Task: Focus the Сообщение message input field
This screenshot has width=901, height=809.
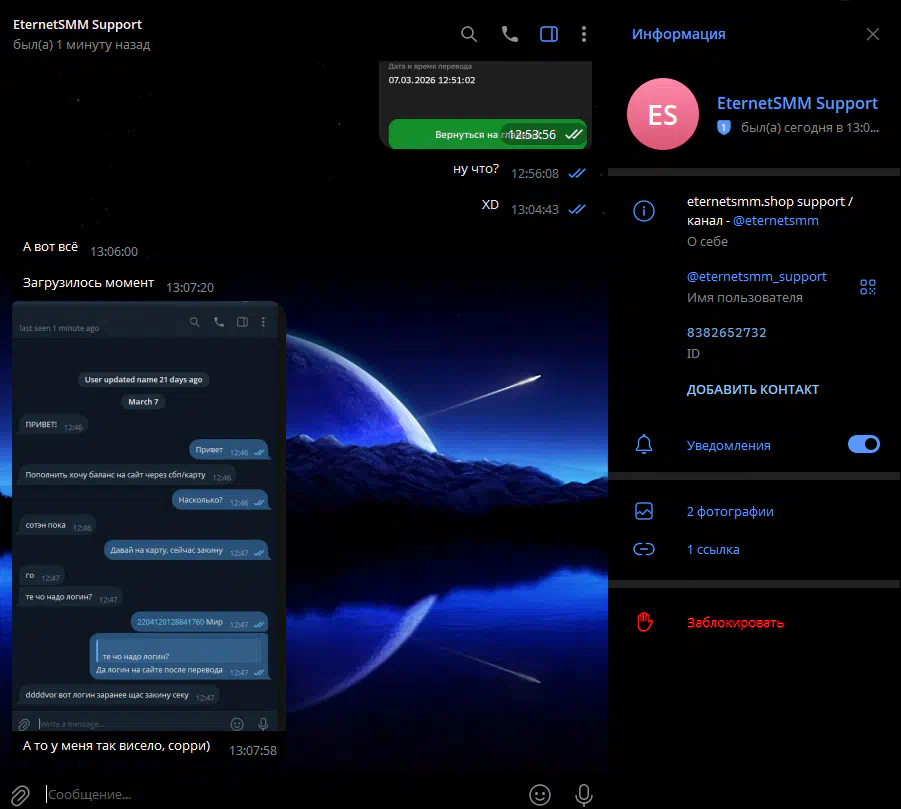Action: pyautogui.click(x=280, y=794)
